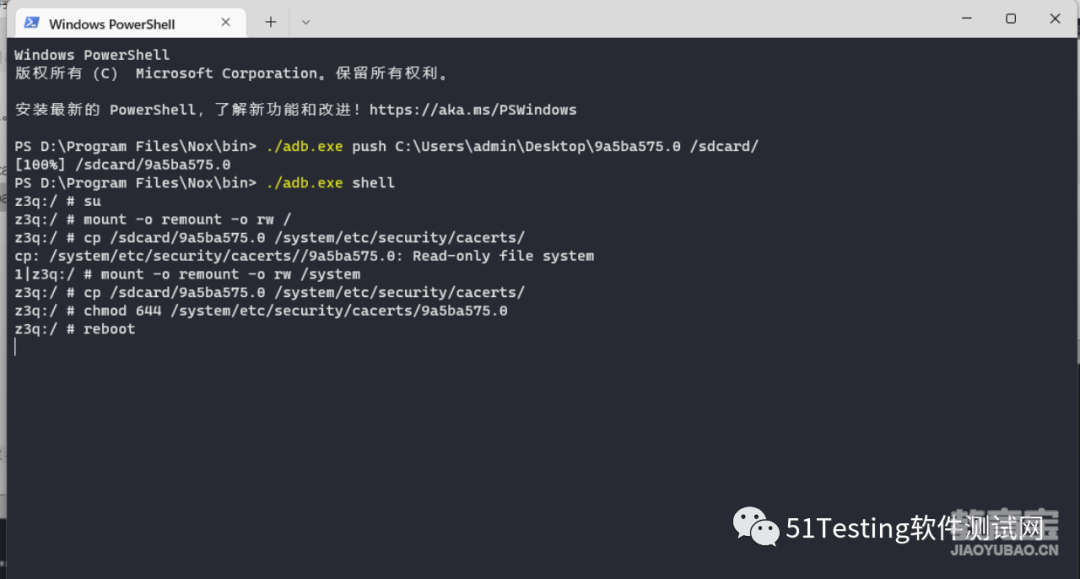1080x579 pixels.
Task: Click the Read-only file system error line
Action: click(x=304, y=256)
